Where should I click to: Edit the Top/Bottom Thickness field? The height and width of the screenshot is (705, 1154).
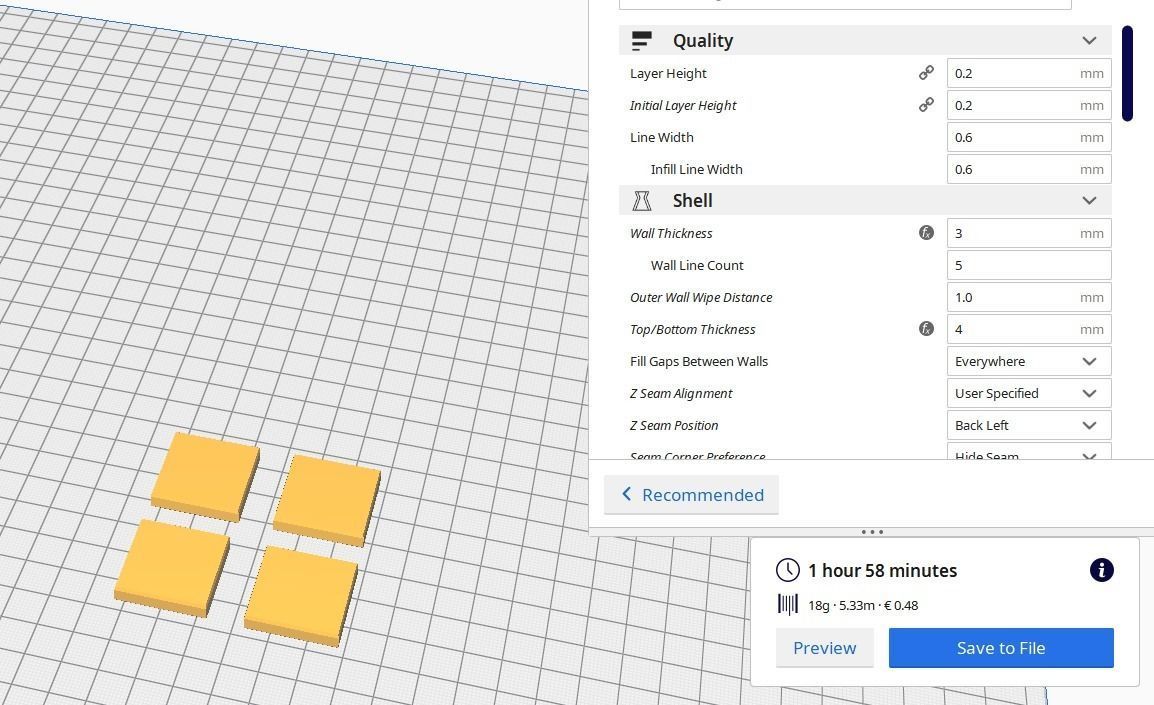[1028, 329]
